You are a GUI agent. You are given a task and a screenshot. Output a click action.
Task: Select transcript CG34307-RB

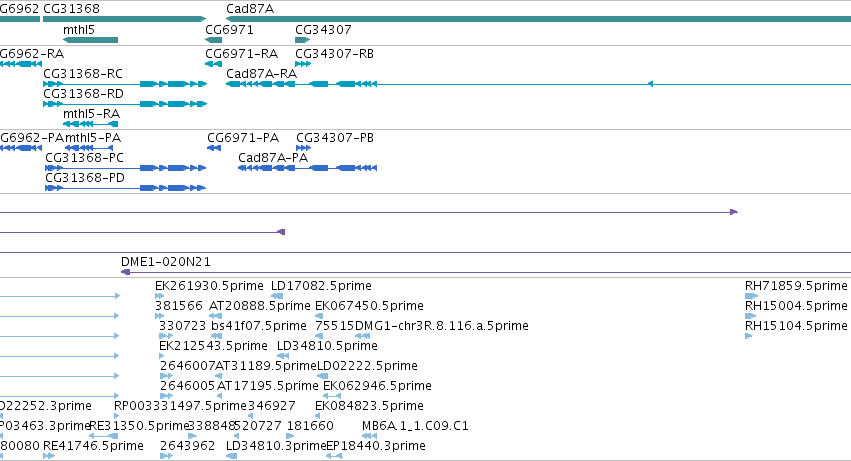334,54
